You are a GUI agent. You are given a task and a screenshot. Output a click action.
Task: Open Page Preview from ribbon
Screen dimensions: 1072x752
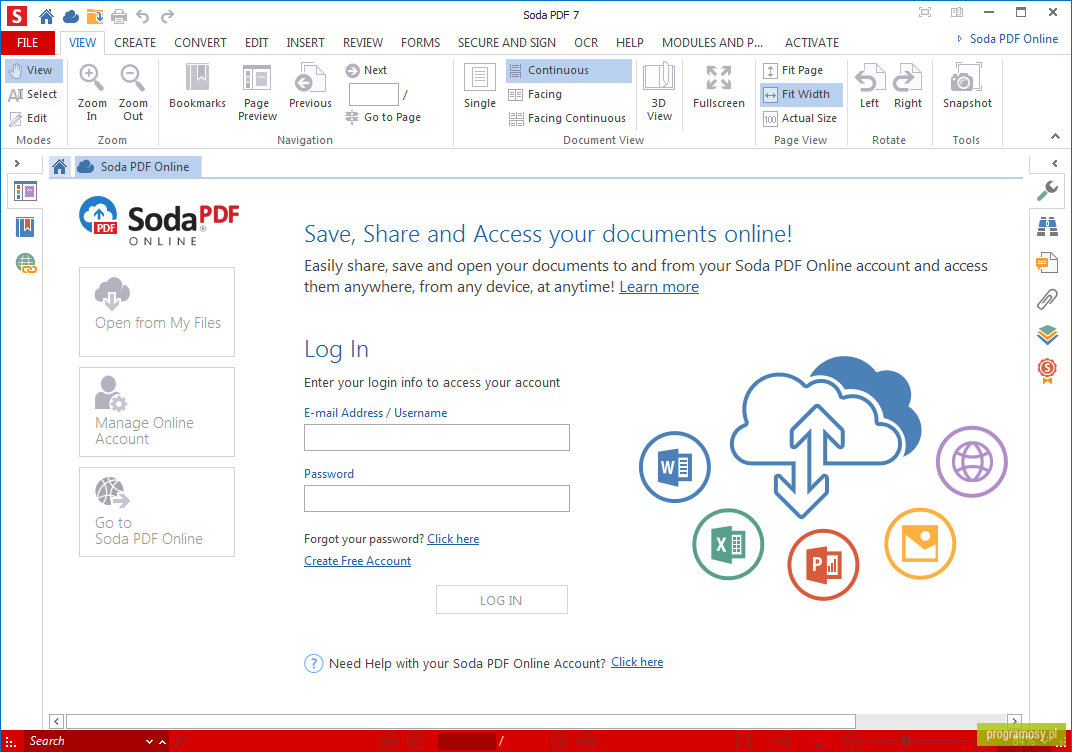(x=257, y=92)
